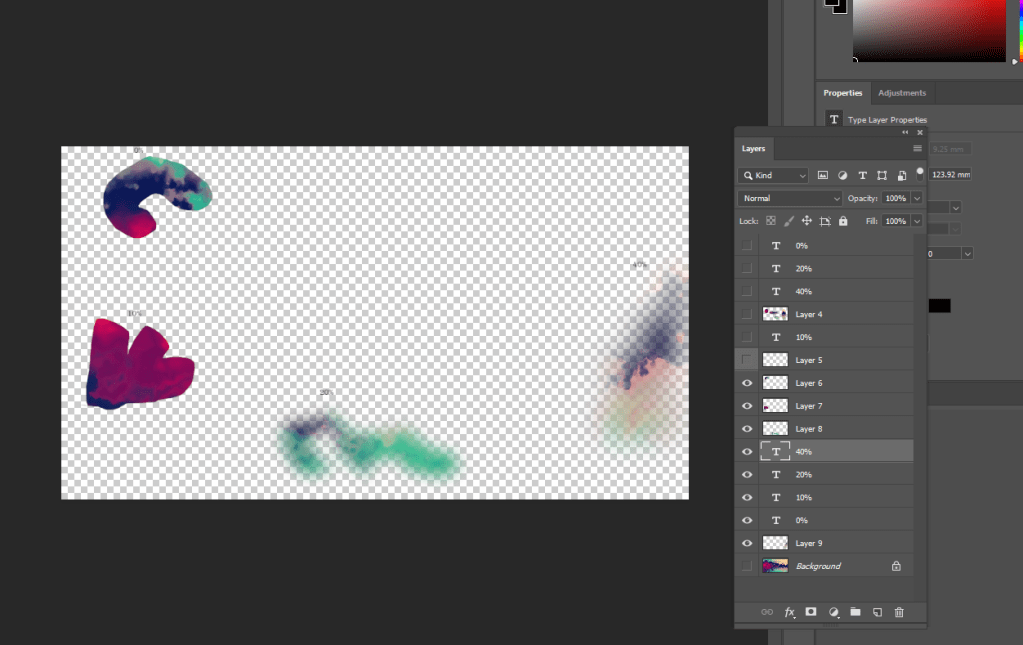Expand the Kind filter dropdown
The width and height of the screenshot is (1023, 645).
point(773,175)
